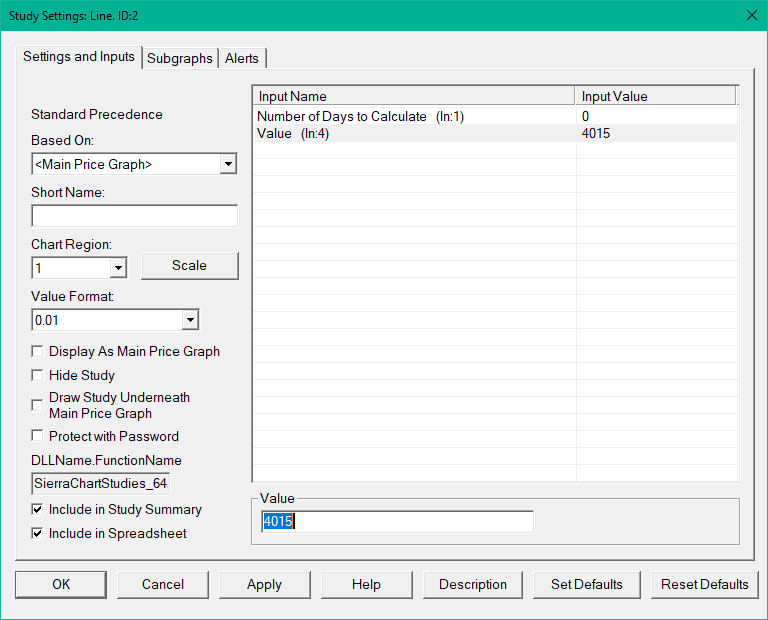Image resolution: width=768 pixels, height=620 pixels.
Task: Click the Reset Defaults button
Action: [x=704, y=584]
